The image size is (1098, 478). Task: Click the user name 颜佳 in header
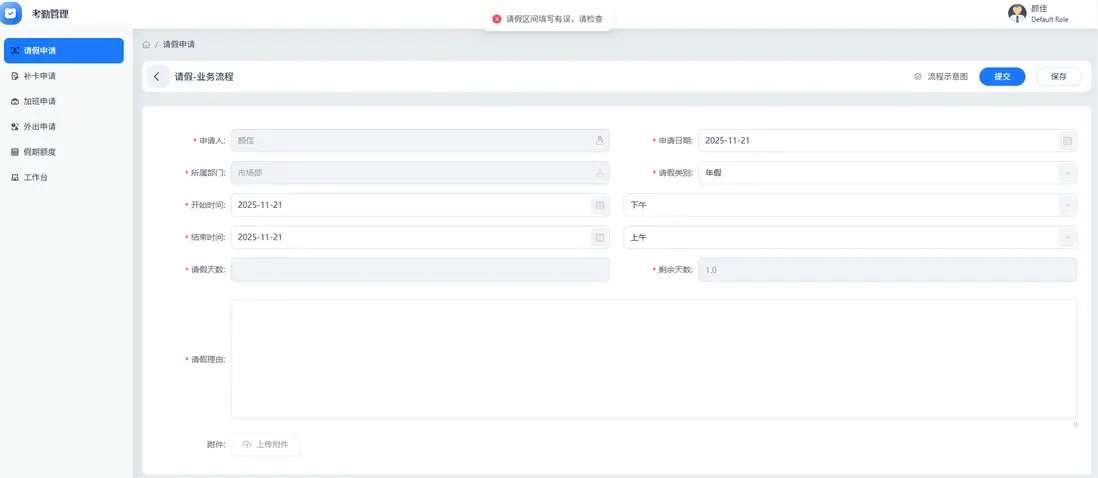click(x=1039, y=9)
